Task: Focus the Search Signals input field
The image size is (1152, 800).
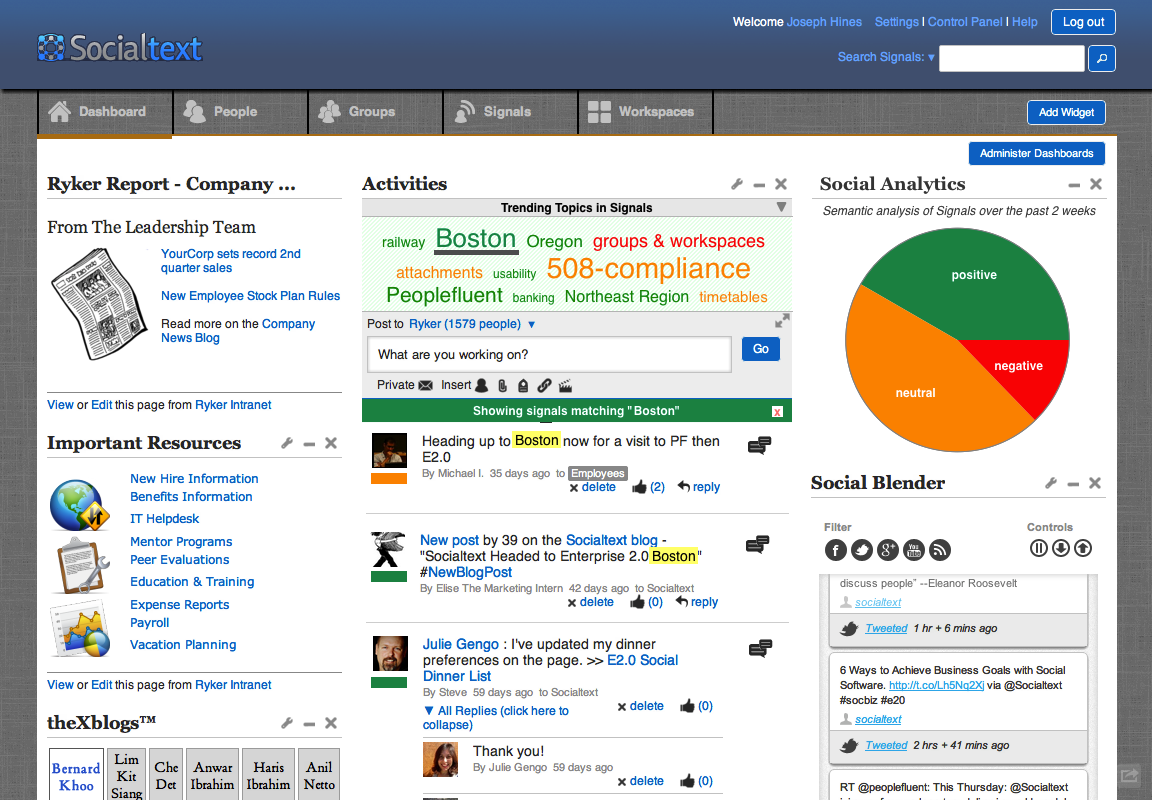Action: [x=1012, y=58]
